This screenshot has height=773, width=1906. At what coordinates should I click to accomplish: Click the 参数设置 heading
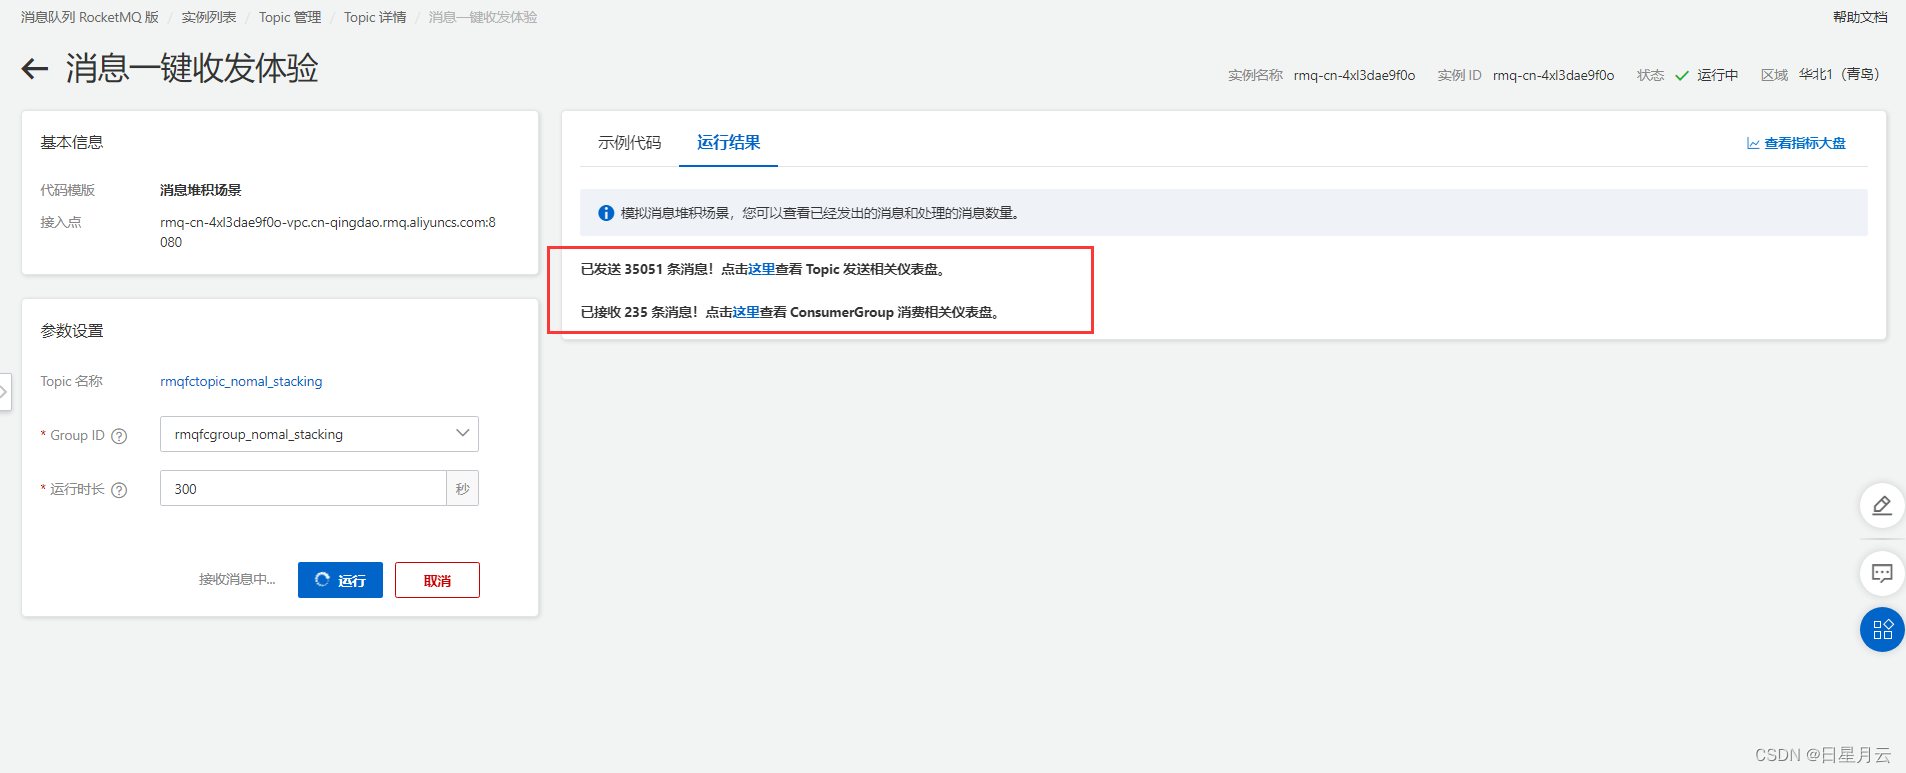click(72, 331)
